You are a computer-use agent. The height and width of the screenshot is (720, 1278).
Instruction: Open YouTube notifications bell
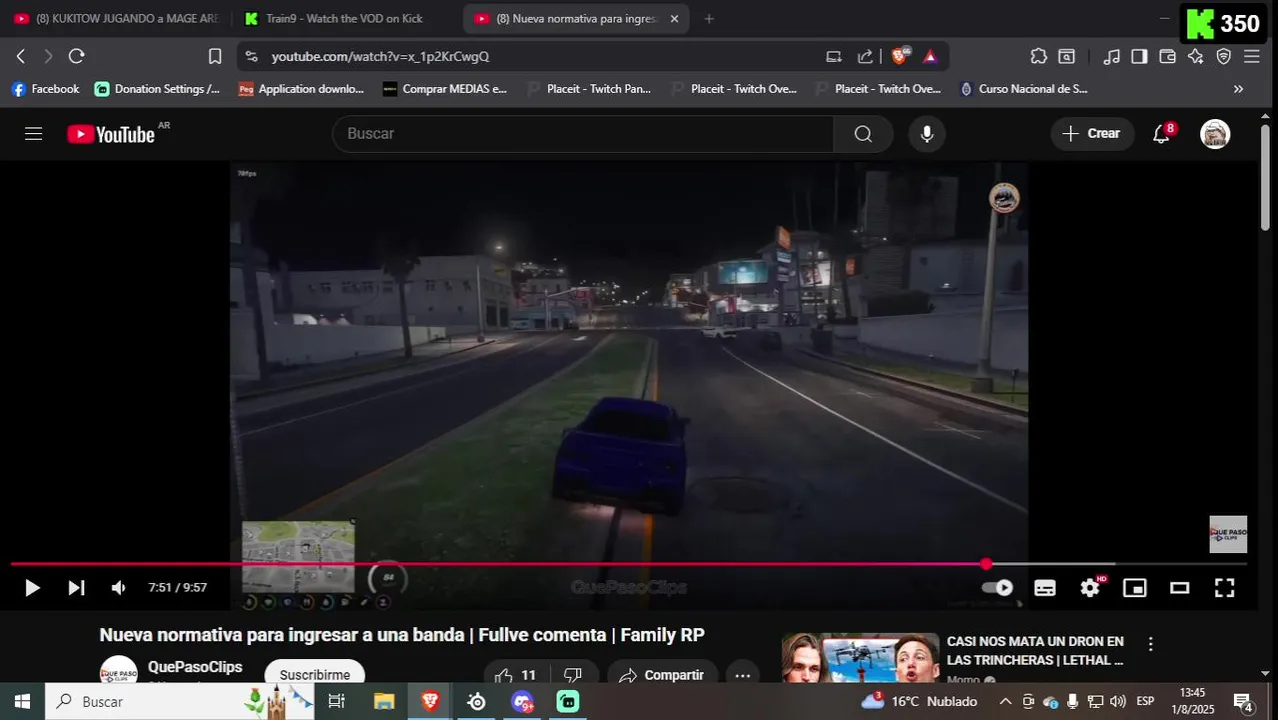[x=1162, y=134]
